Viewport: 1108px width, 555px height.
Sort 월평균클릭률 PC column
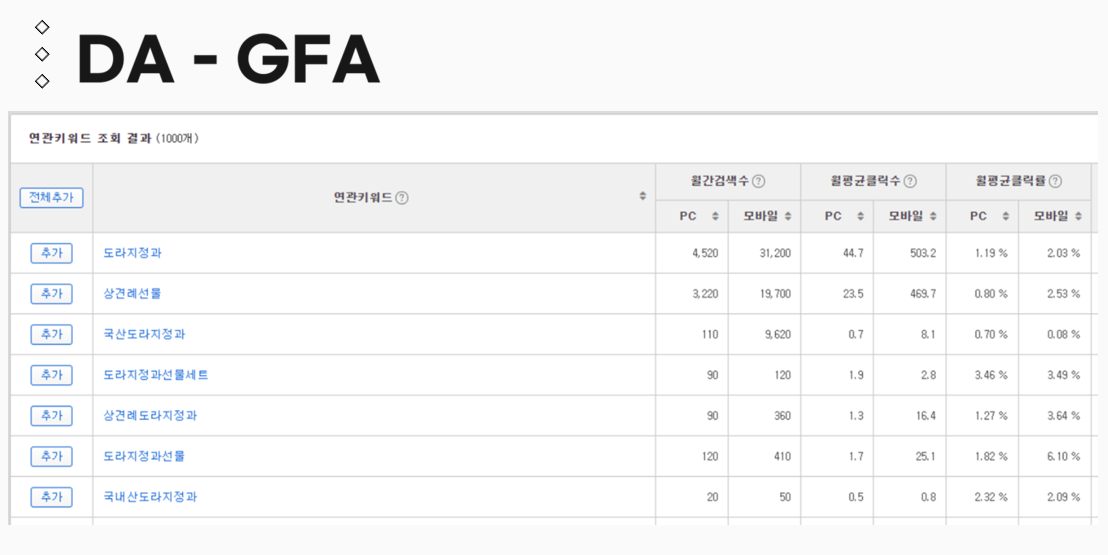1006,216
